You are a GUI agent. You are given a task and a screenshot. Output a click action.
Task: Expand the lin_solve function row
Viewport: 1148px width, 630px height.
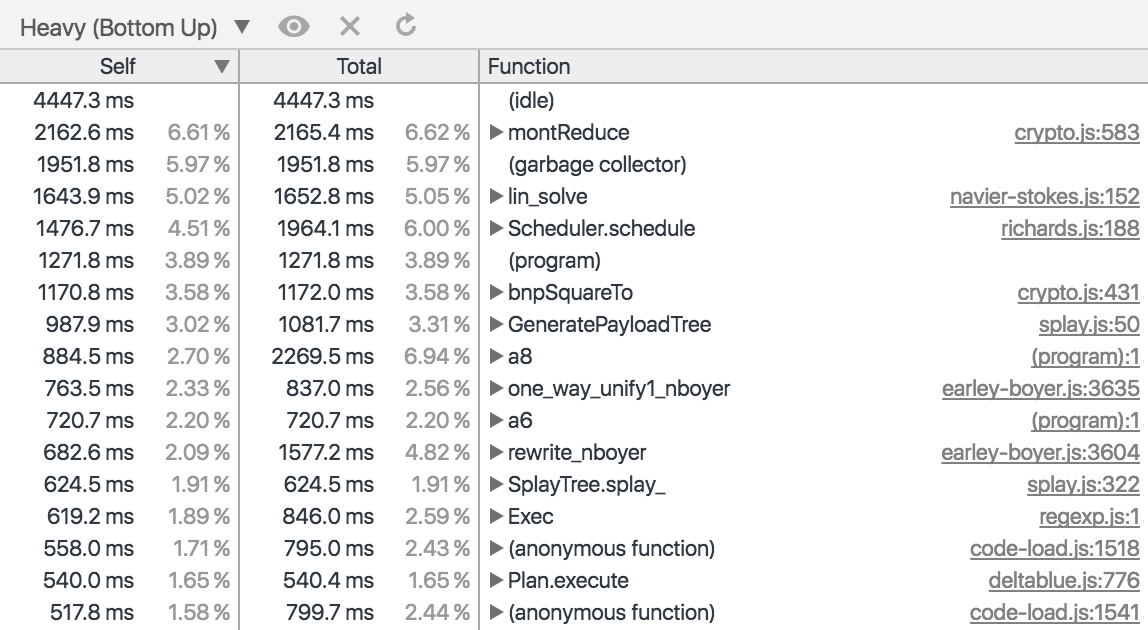click(496, 197)
